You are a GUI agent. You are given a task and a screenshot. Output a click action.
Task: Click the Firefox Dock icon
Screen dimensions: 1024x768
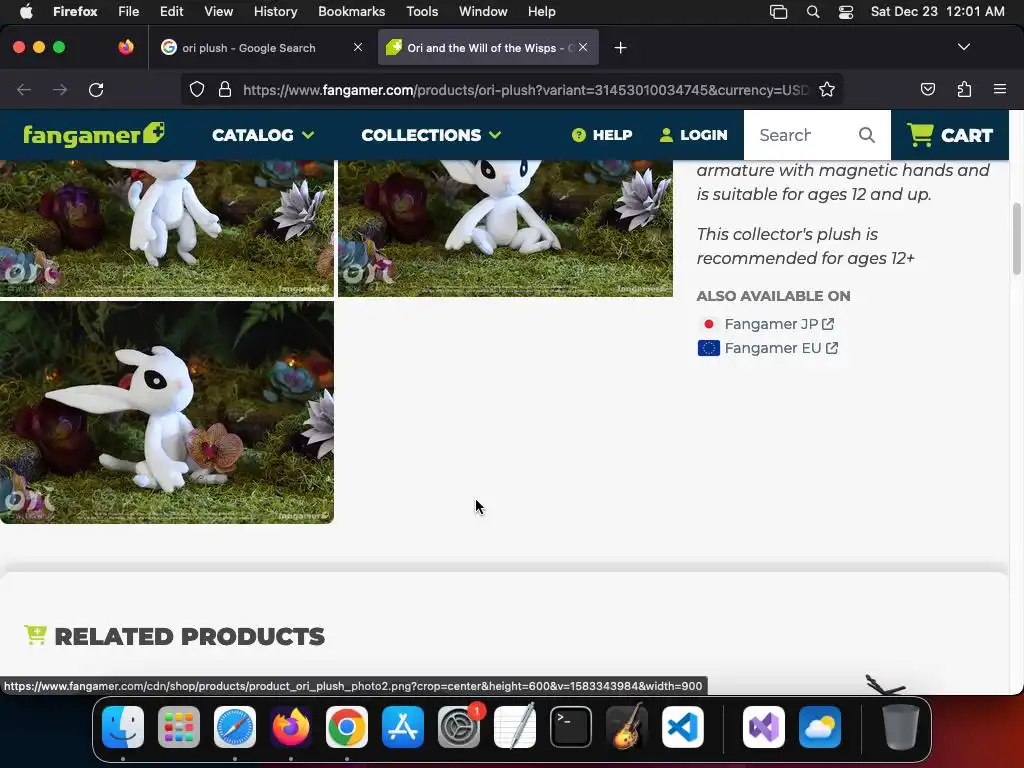tap(291, 727)
